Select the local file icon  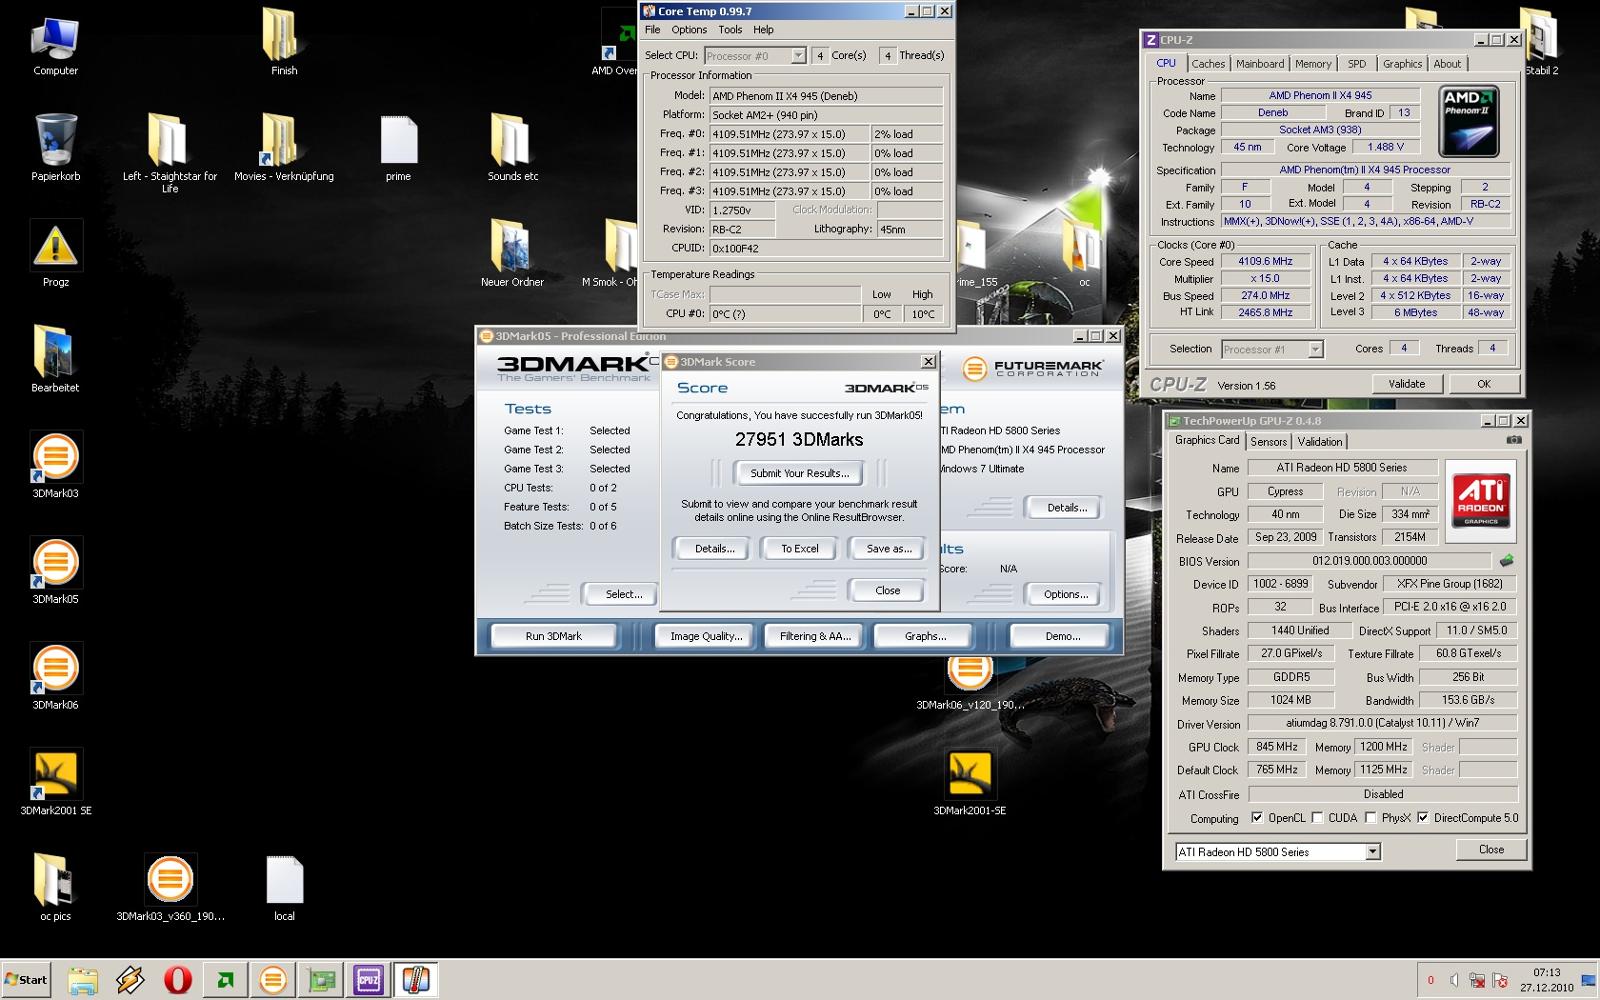[x=284, y=887]
